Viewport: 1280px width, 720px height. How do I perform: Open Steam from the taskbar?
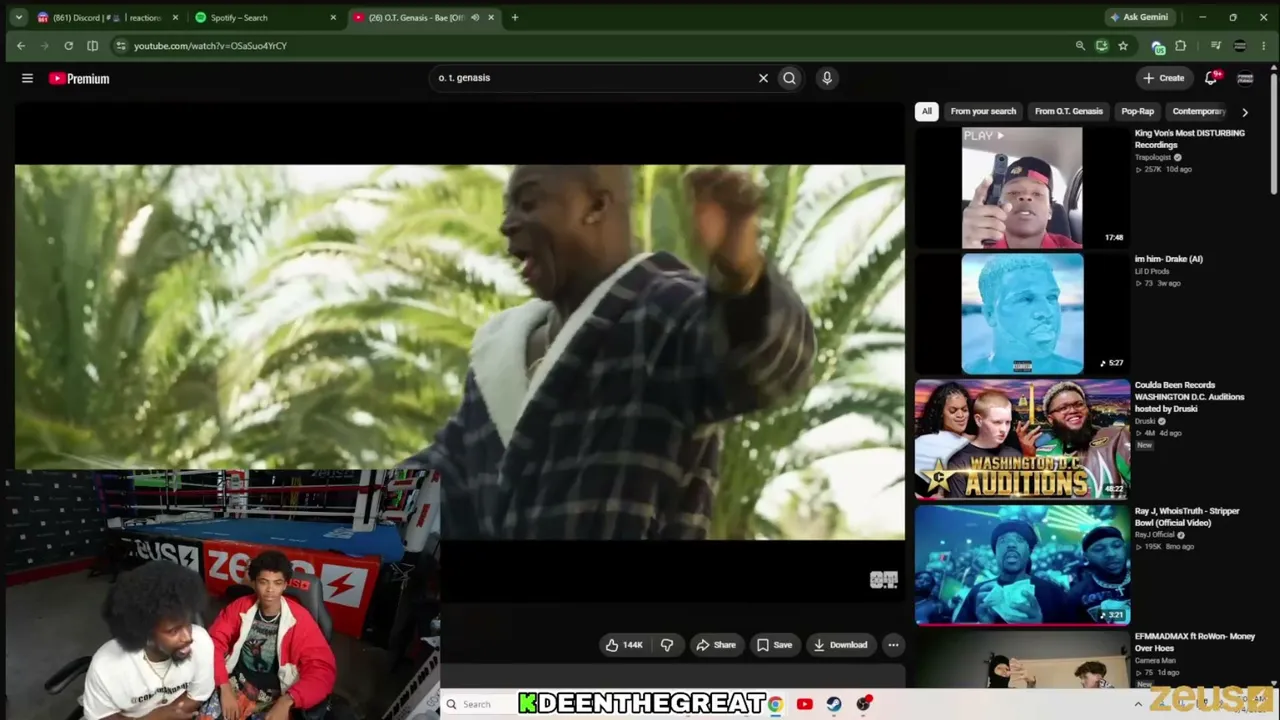click(x=834, y=704)
